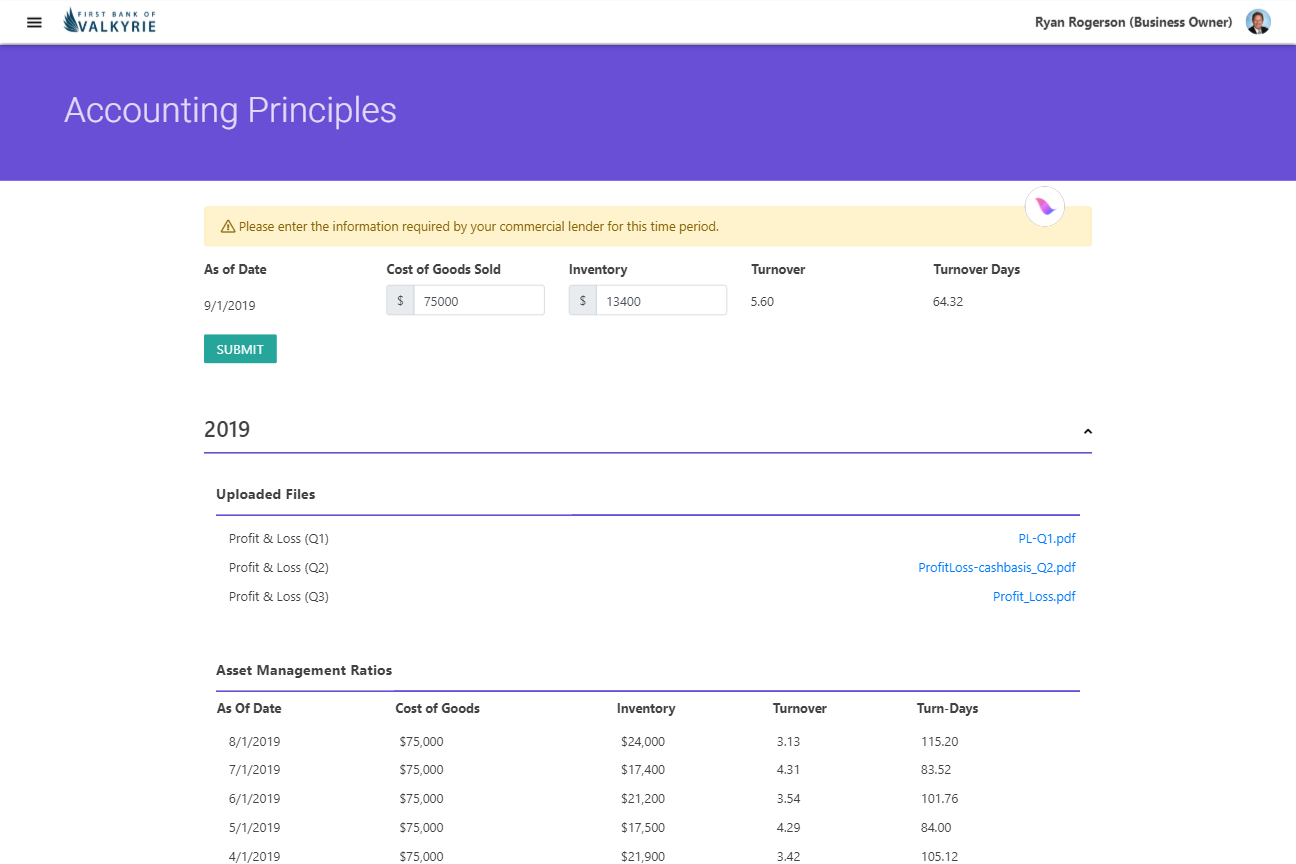The width and height of the screenshot is (1296, 864).
Task: Click the 115.20 turn-days cell
Action: [940, 742]
